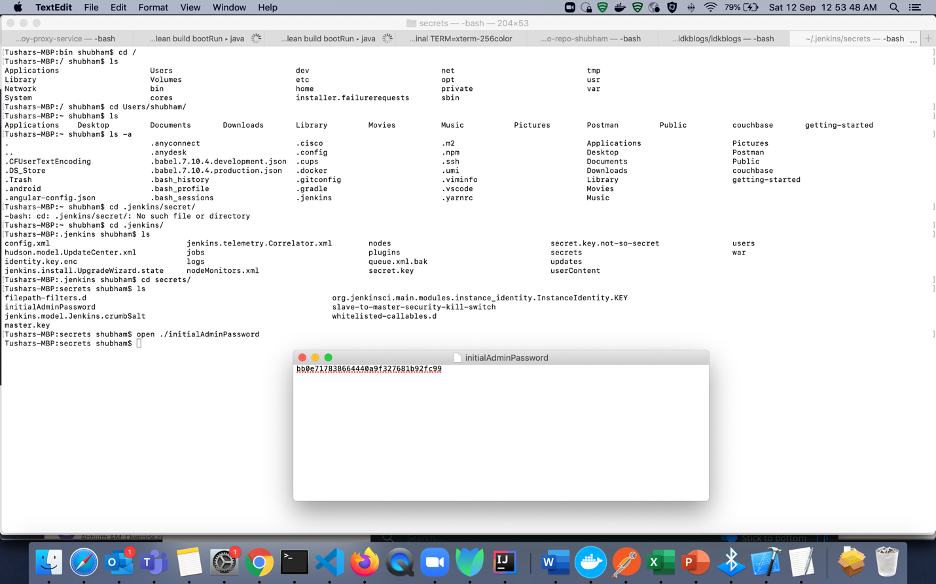Switch to the oy-proxy-service bash tab

point(66,38)
